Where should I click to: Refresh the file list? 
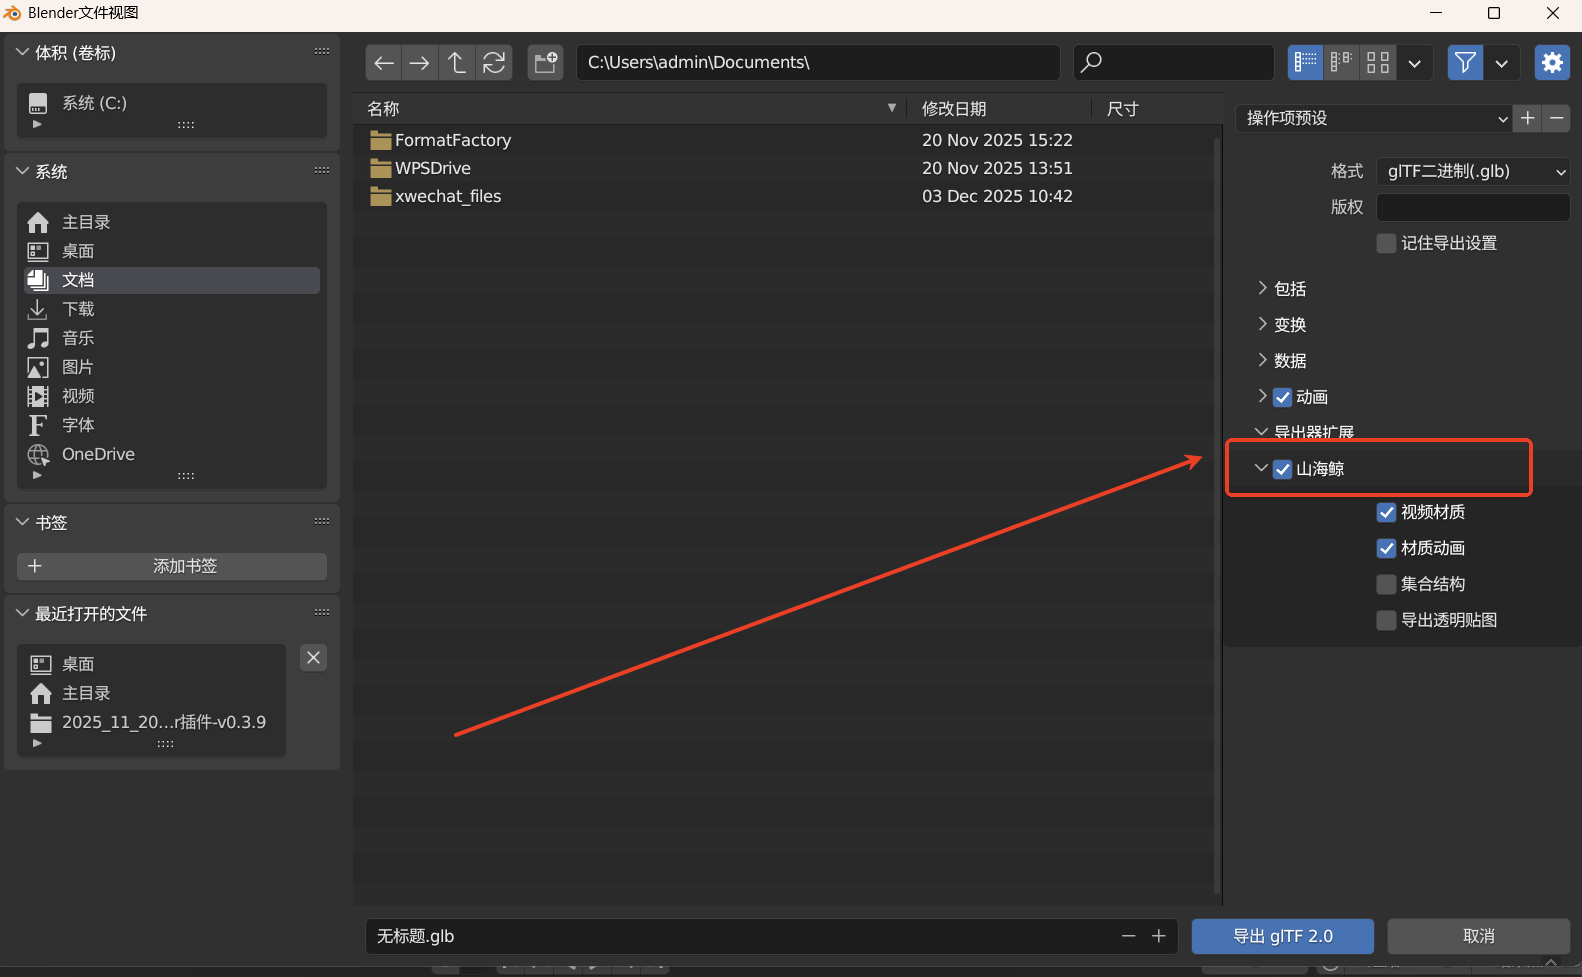tap(494, 63)
